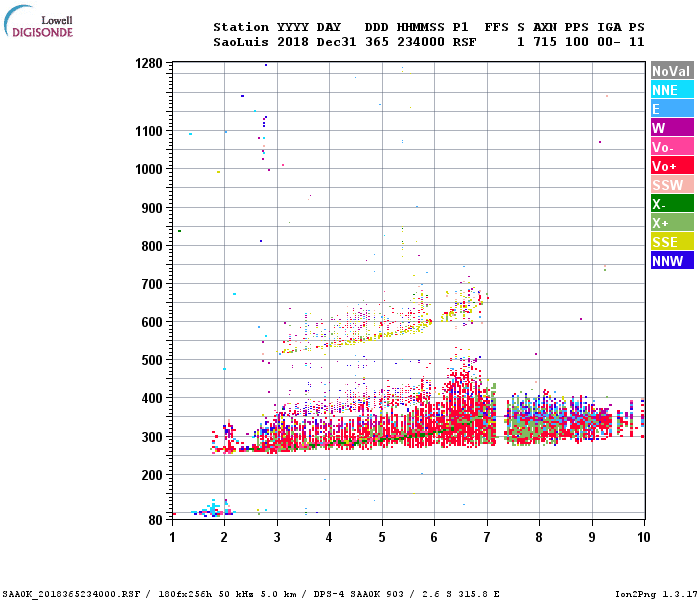Click the IGA value 00-
The image size is (700, 600).
click(609, 42)
